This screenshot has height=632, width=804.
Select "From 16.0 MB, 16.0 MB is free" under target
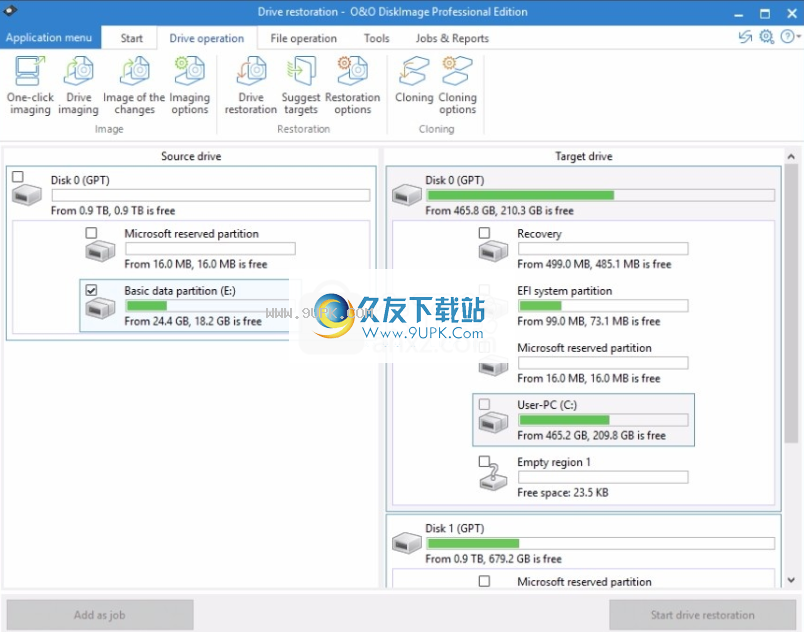[x=589, y=378]
